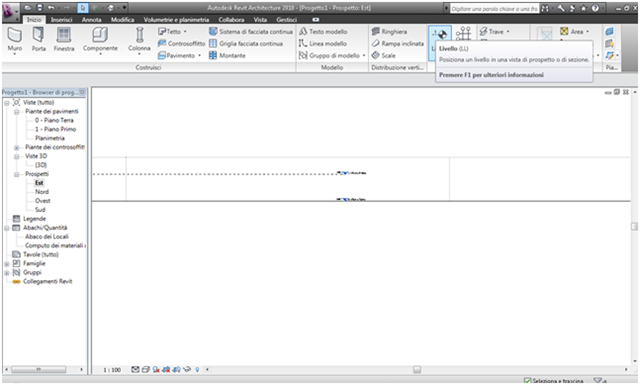Viewport: 640px width, 385px height.
Task: Toggle the Seleziona e trascina checkbox
Action: coord(527,381)
